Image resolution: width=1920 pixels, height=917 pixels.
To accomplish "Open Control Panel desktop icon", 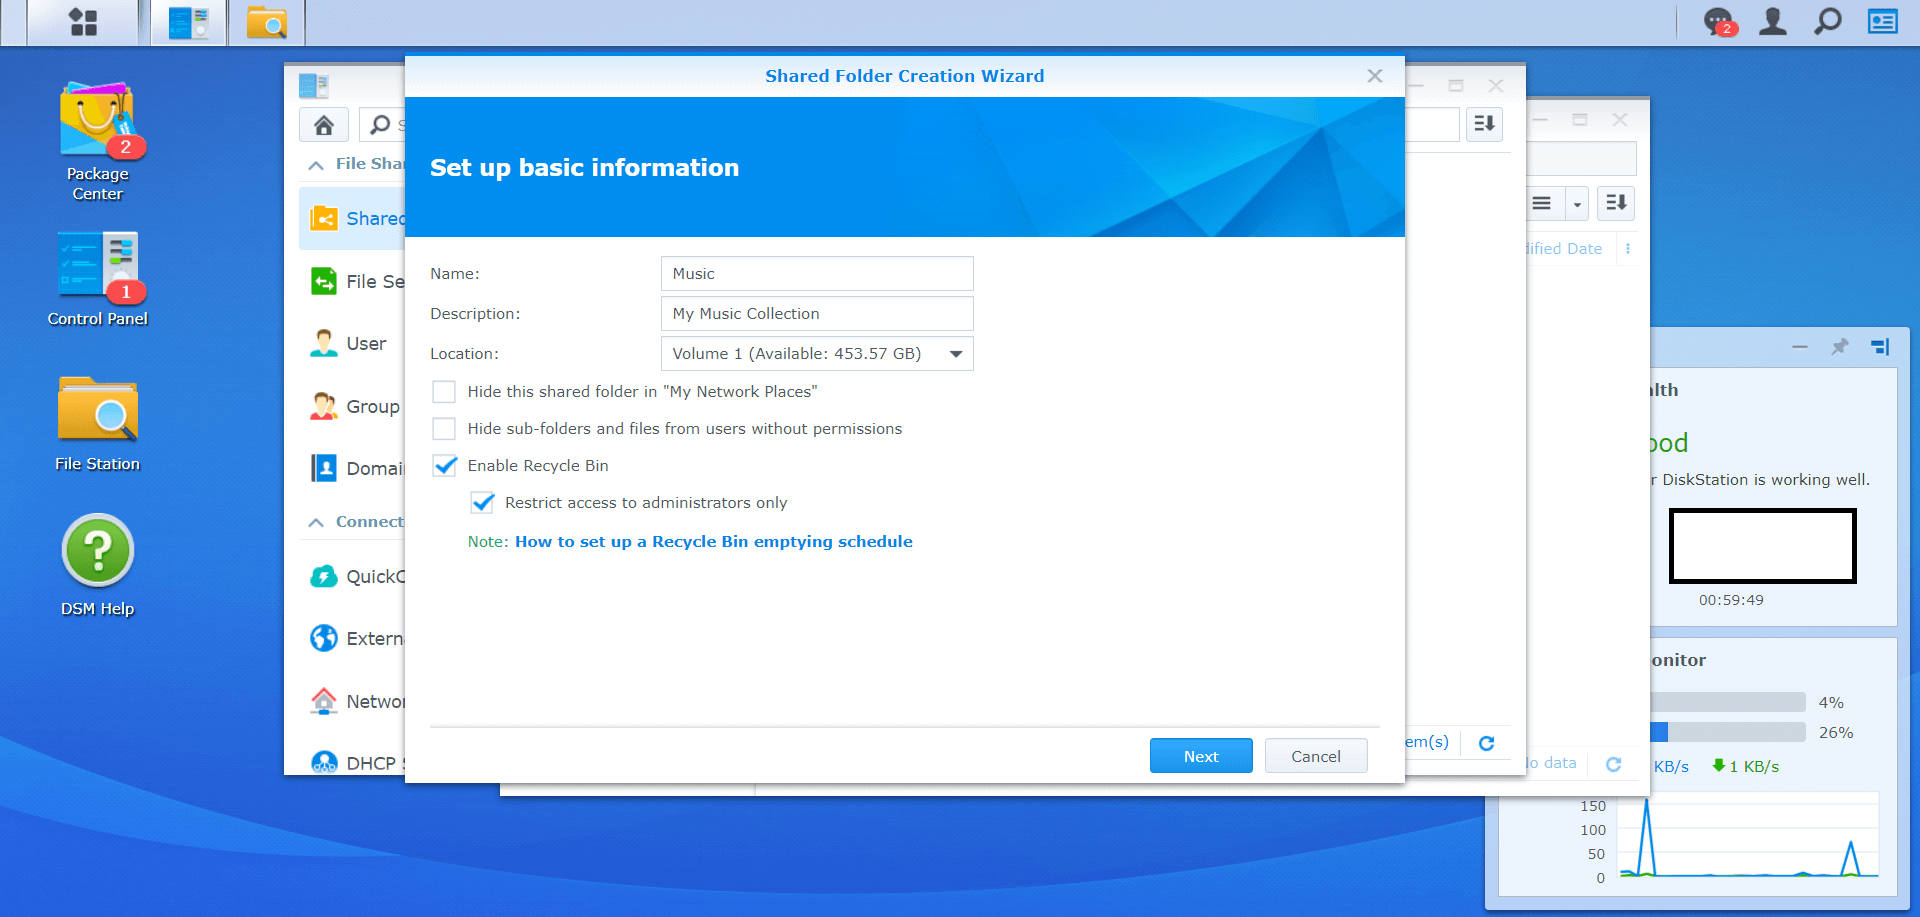I will (x=97, y=279).
